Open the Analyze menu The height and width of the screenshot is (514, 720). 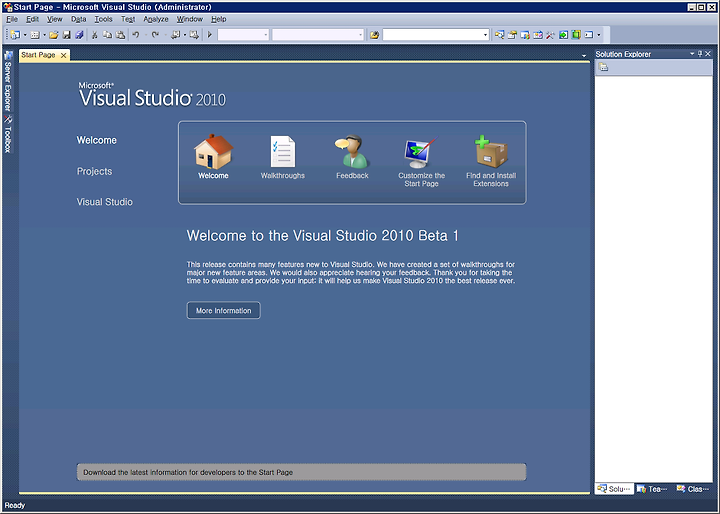click(156, 19)
